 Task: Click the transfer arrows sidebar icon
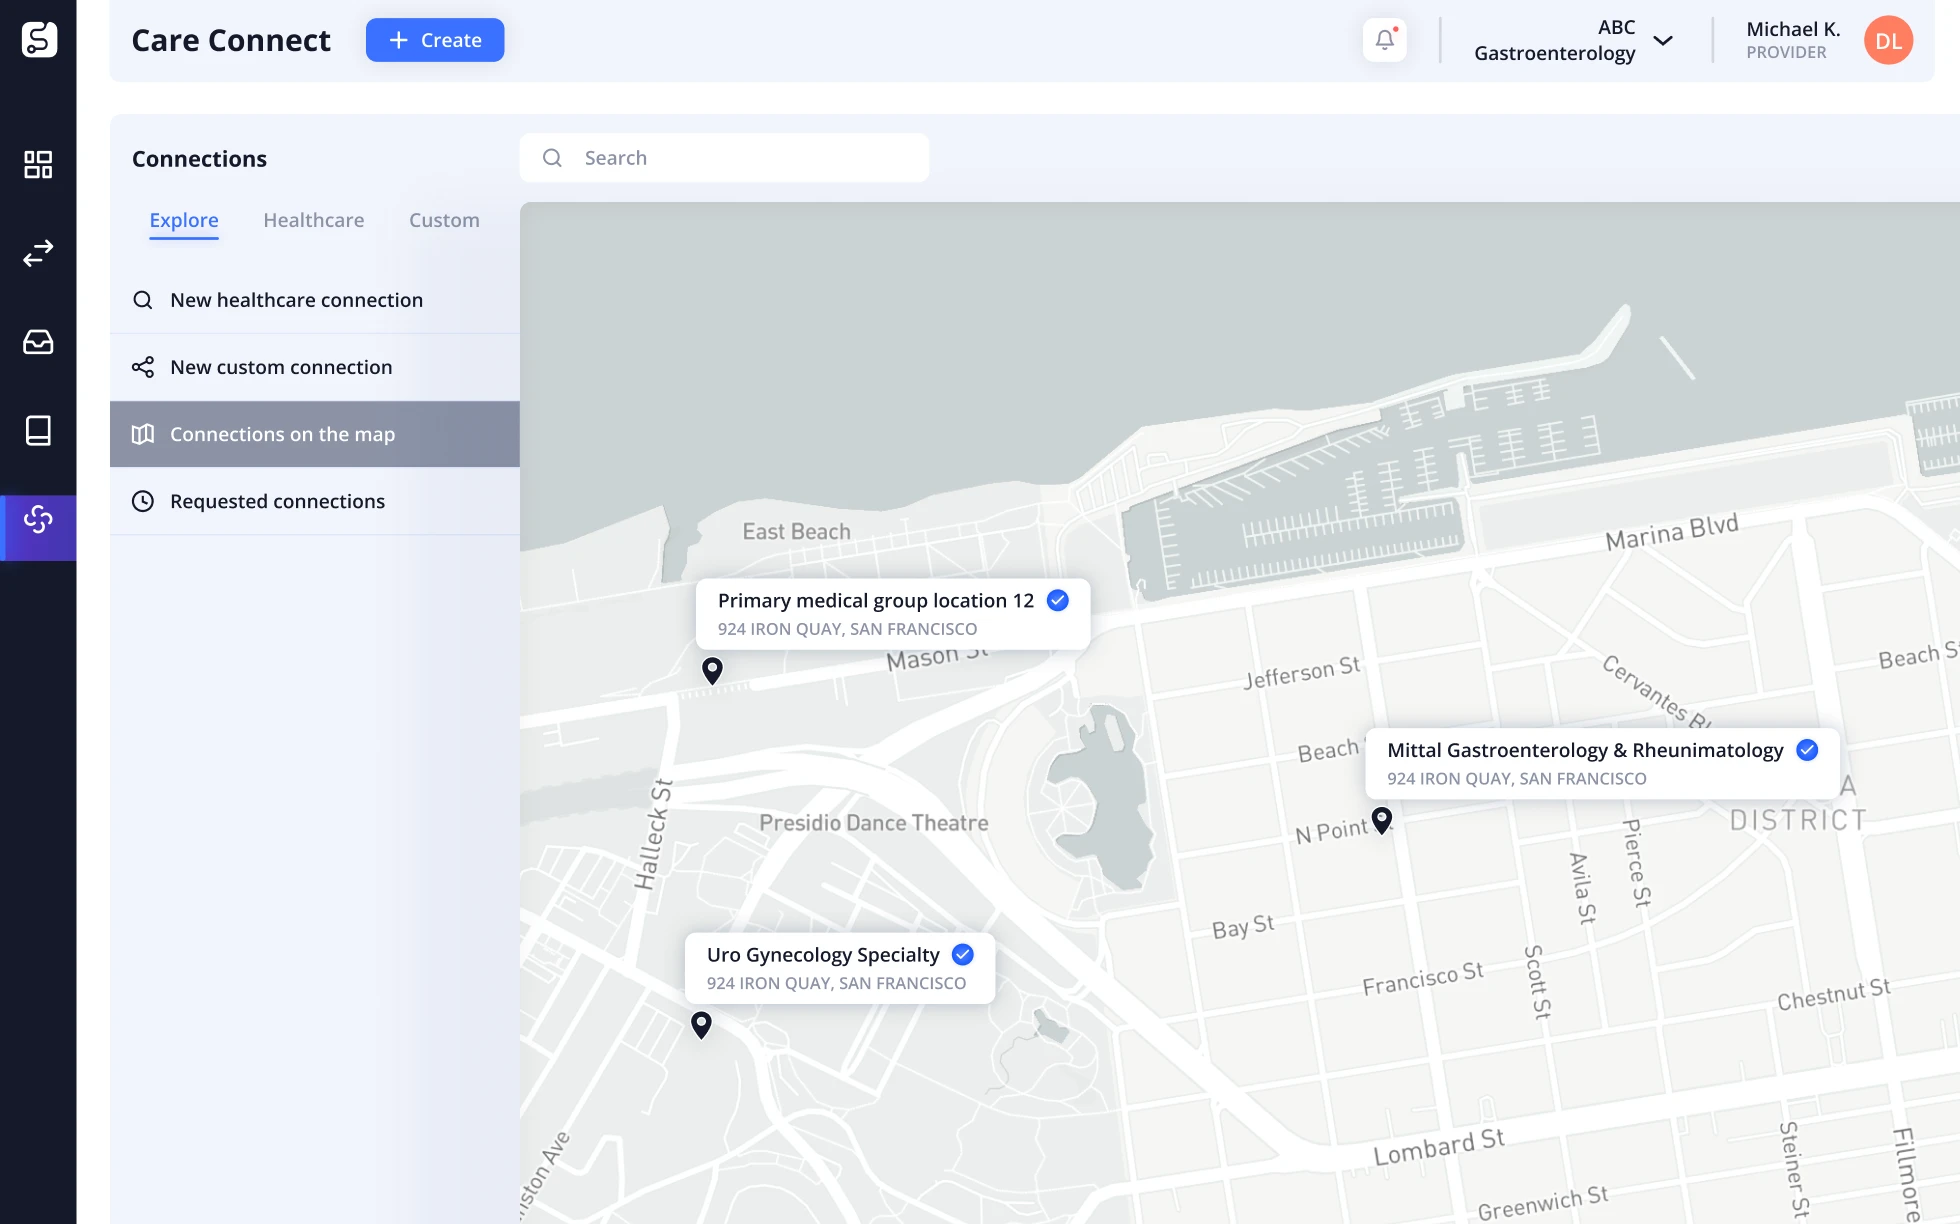point(38,253)
